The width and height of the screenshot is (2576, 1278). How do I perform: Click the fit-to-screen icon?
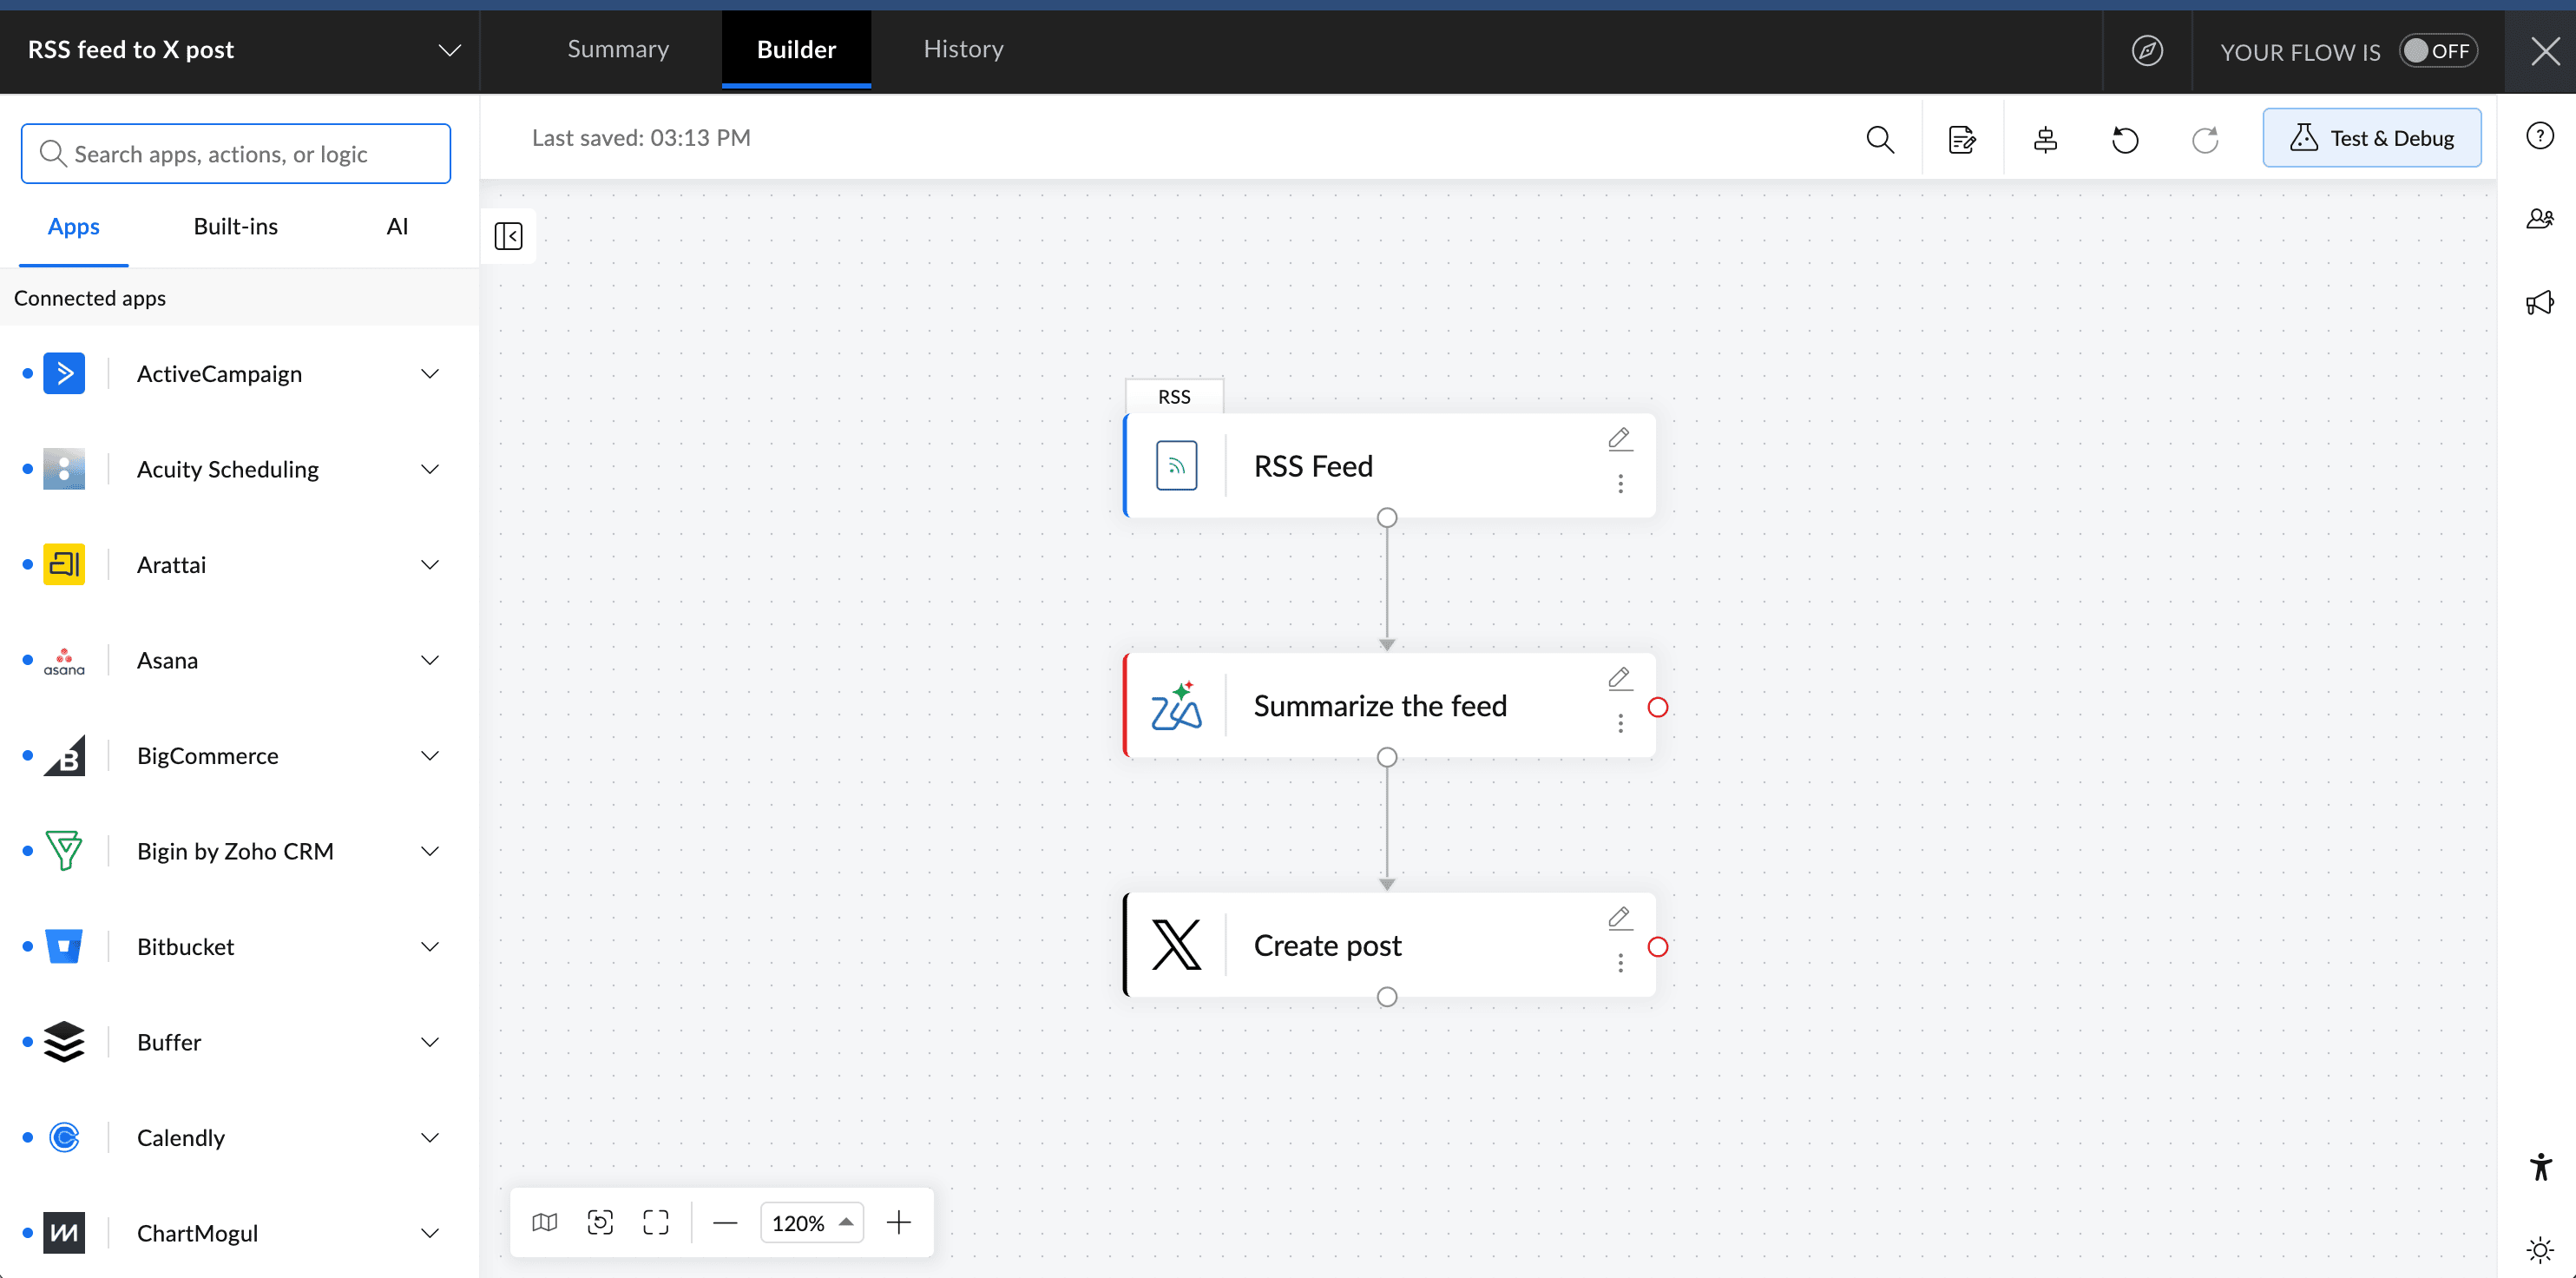click(656, 1222)
